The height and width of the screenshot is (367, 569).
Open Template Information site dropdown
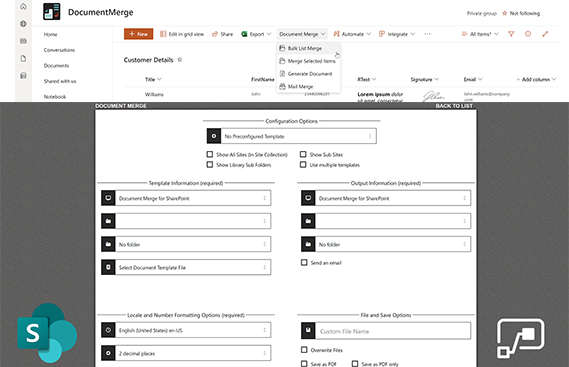[x=186, y=198]
